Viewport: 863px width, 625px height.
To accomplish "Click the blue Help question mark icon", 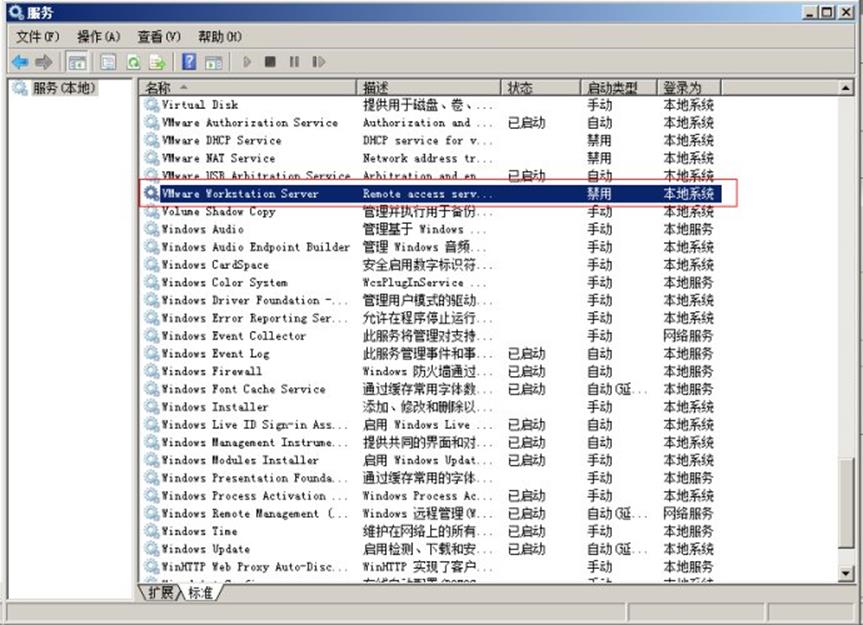I will (x=188, y=62).
